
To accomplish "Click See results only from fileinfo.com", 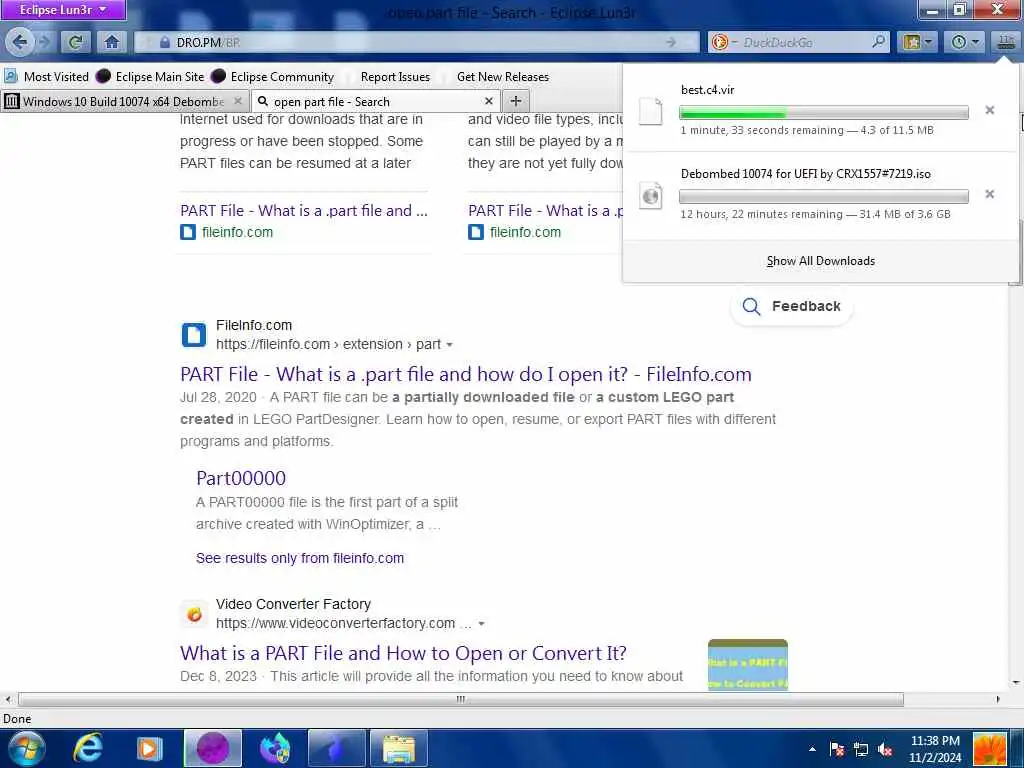I will [x=300, y=558].
